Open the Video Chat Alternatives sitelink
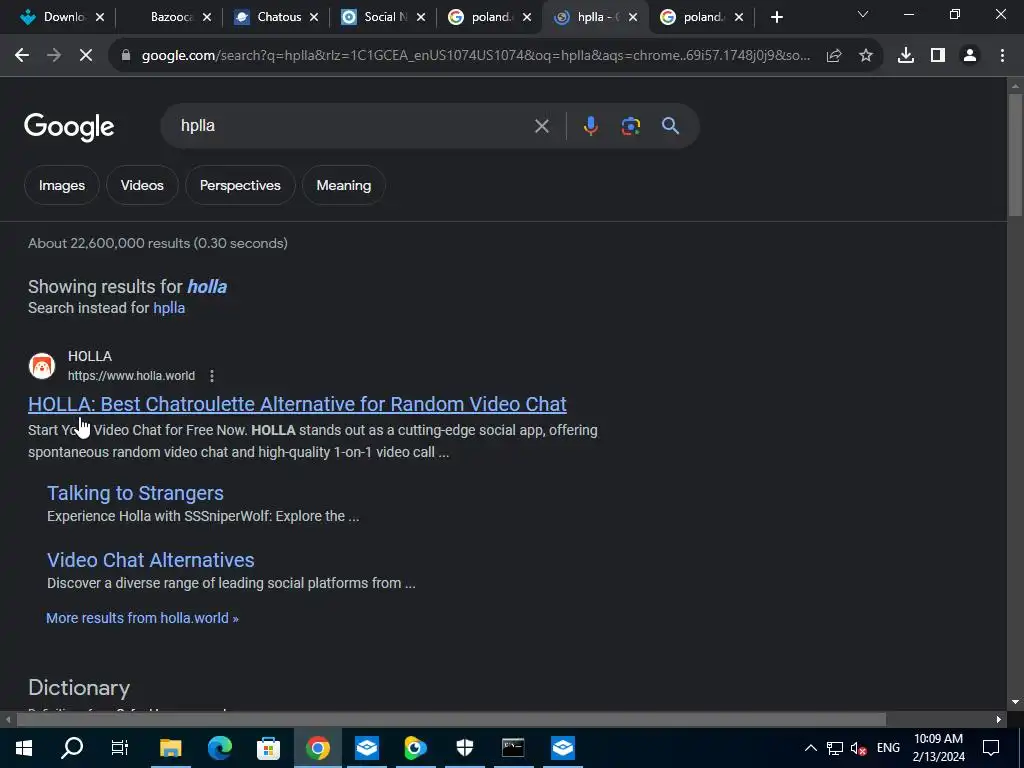 [x=151, y=560]
